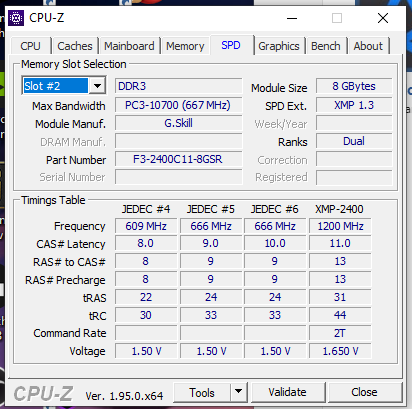This screenshot has height=409, width=412.
Task: Click the Ver. 1.95.0.x64 version text
Action: pyautogui.click(x=124, y=396)
